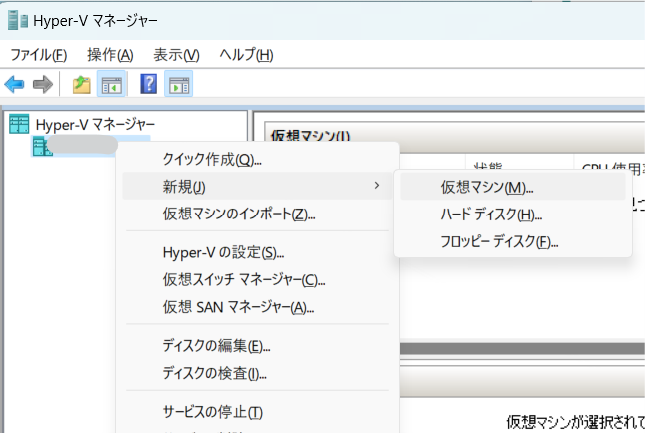
Task: Click the blue Back arrow toolbar icon
Action: pyautogui.click(x=14, y=84)
